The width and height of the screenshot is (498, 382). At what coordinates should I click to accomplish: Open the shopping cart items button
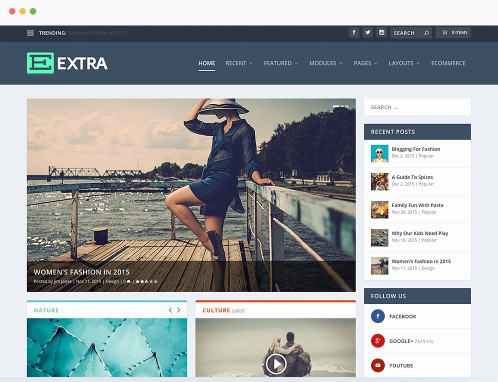click(x=454, y=33)
